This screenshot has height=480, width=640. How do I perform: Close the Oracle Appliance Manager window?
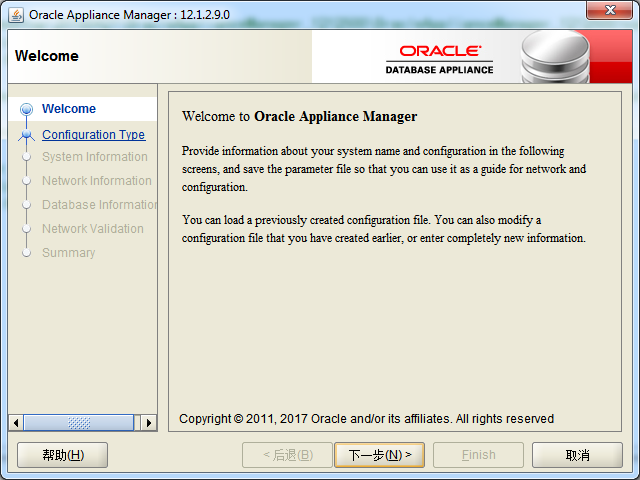609,10
